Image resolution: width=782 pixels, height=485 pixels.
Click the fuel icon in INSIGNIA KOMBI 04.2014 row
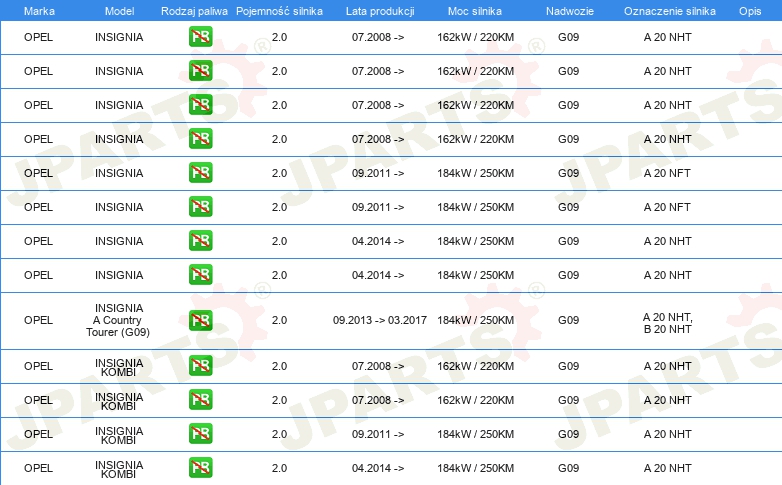pos(200,468)
